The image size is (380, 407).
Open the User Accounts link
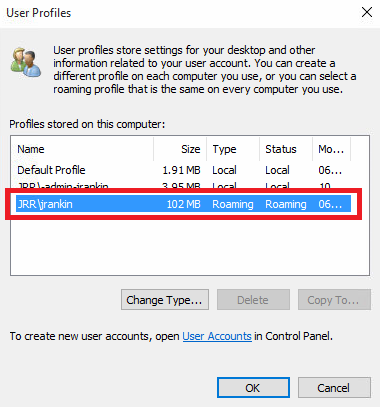tap(217, 336)
